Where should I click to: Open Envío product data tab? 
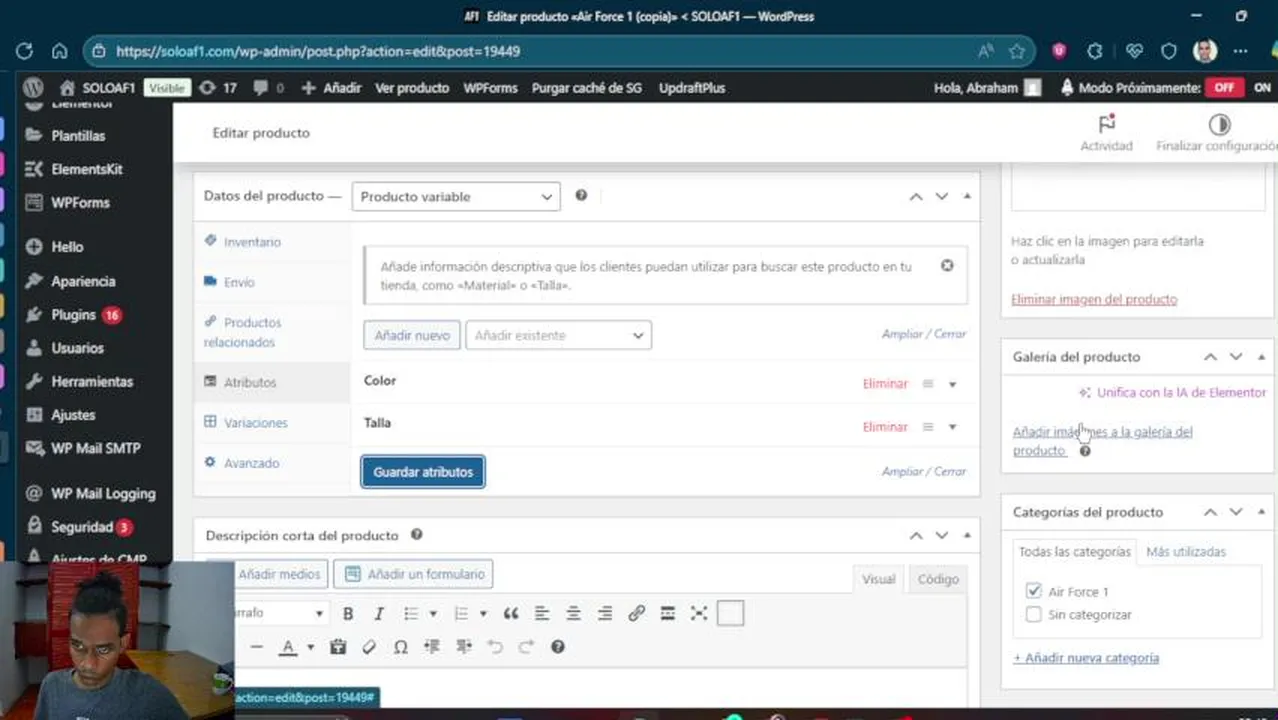pos(239,282)
